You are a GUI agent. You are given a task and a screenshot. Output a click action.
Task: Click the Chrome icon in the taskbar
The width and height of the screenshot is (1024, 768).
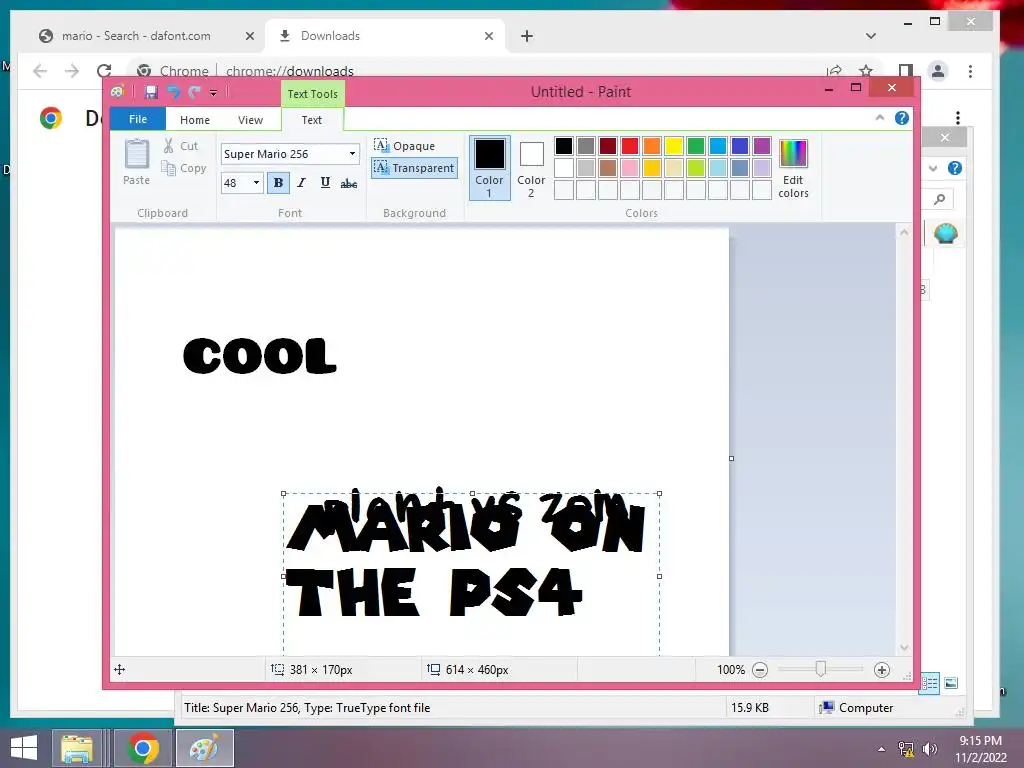143,748
